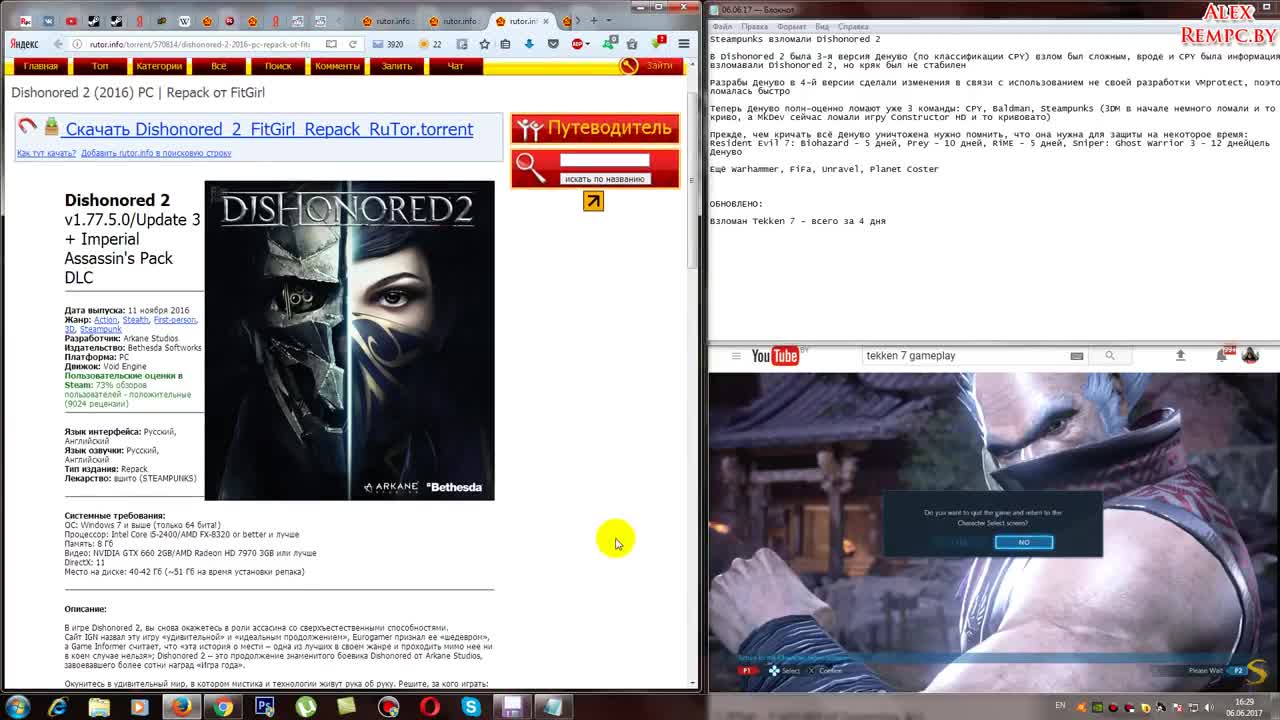Bookmark this page with the star icon
1280x720 pixels.
point(485,44)
